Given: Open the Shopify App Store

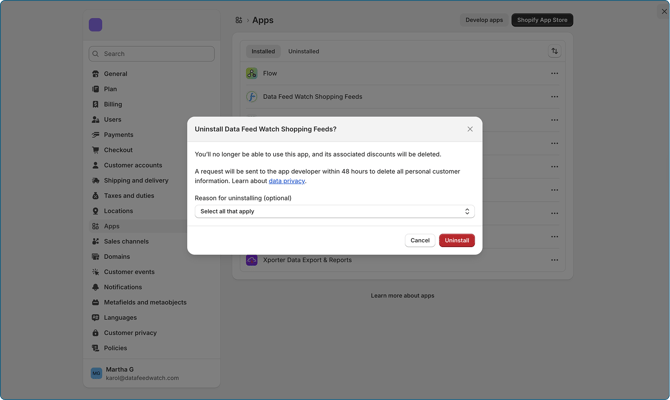Looking at the screenshot, I should [542, 20].
